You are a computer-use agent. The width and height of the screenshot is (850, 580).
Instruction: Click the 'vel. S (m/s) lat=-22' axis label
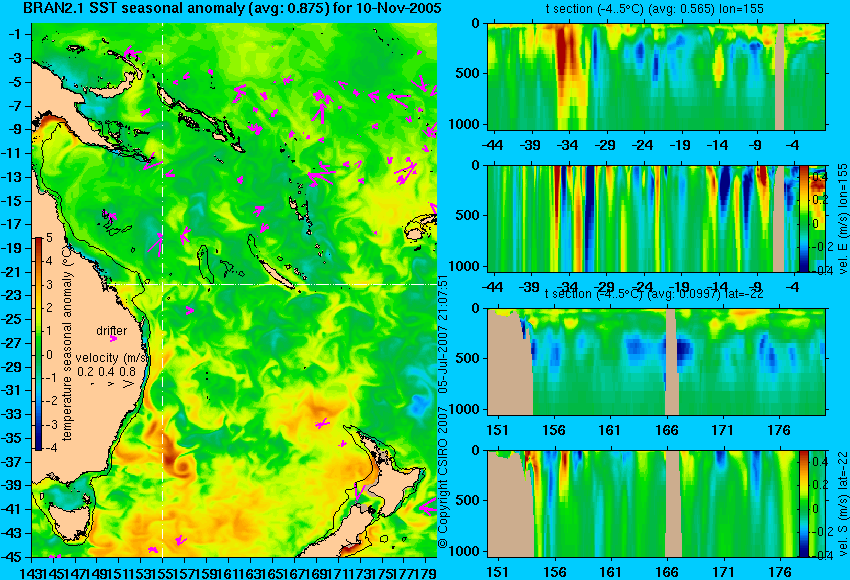point(842,504)
